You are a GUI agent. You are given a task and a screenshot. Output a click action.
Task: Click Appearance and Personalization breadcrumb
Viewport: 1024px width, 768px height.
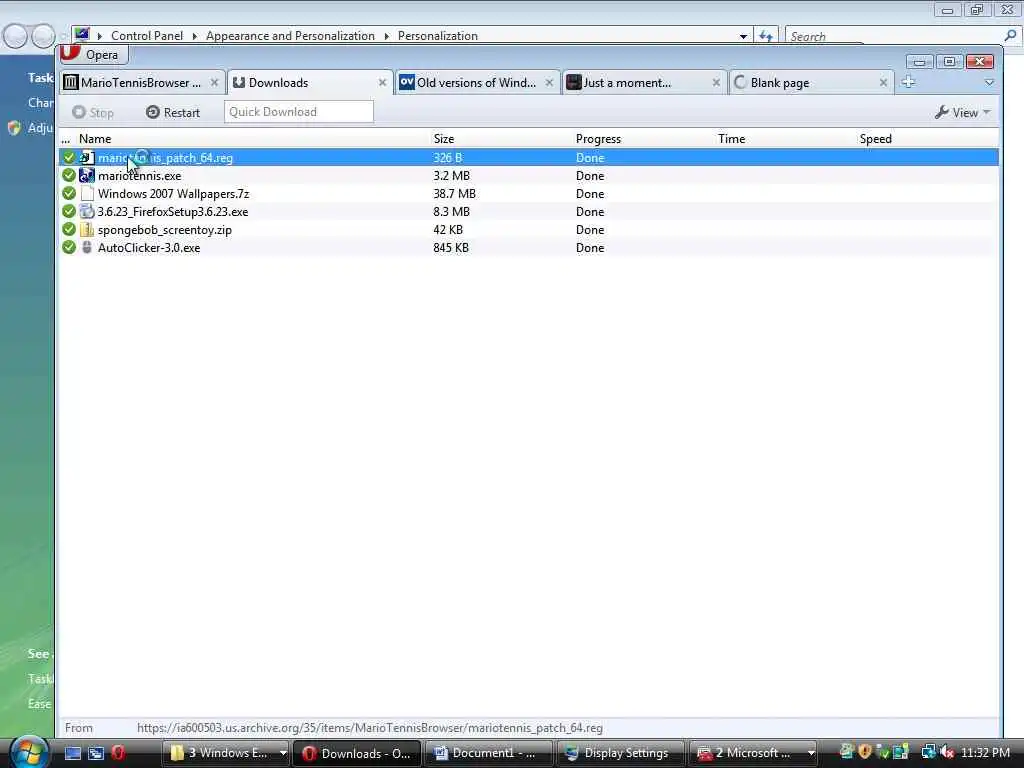click(290, 36)
